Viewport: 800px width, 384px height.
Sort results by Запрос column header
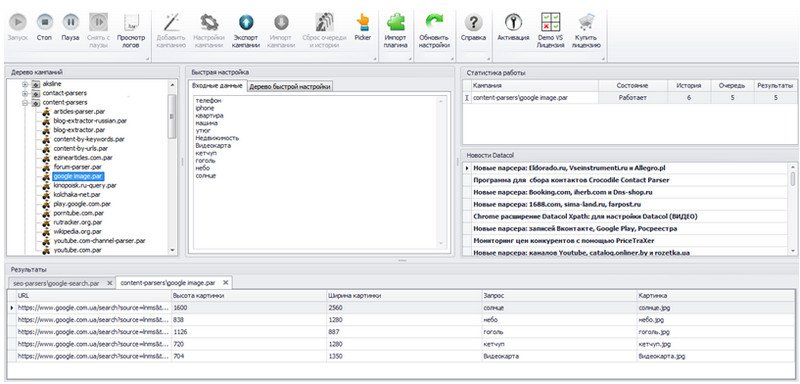560,296
